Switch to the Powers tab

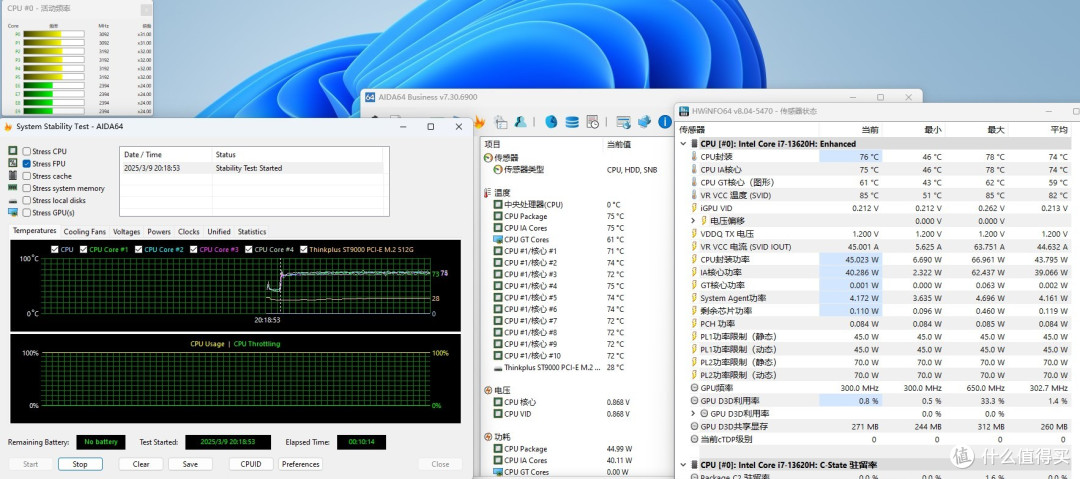point(159,232)
